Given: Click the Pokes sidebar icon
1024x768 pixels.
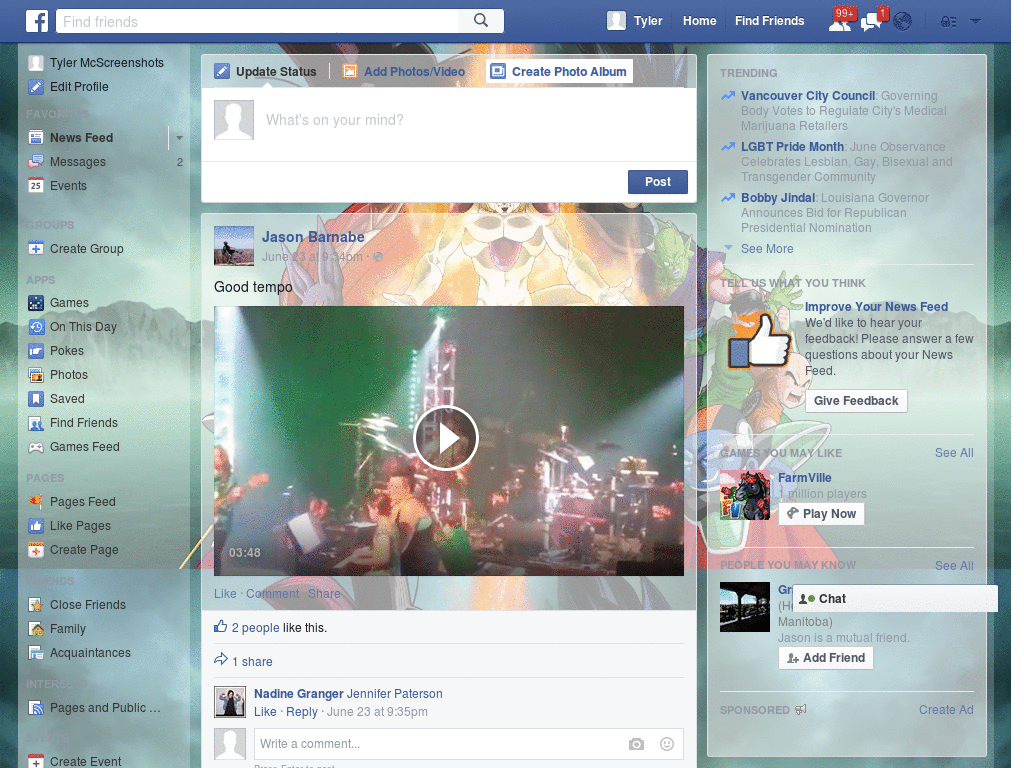Looking at the screenshot, I should click(x=36, y=351).
